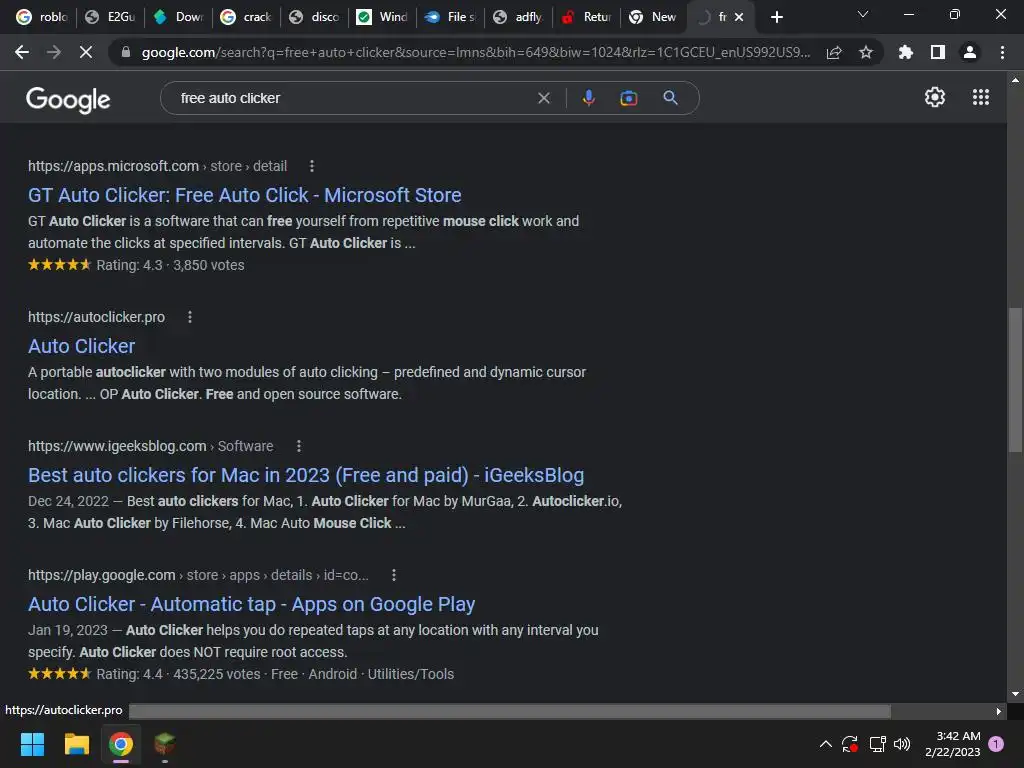Stop loading the page
The image size is (1024, 768).
click(86, 52)
